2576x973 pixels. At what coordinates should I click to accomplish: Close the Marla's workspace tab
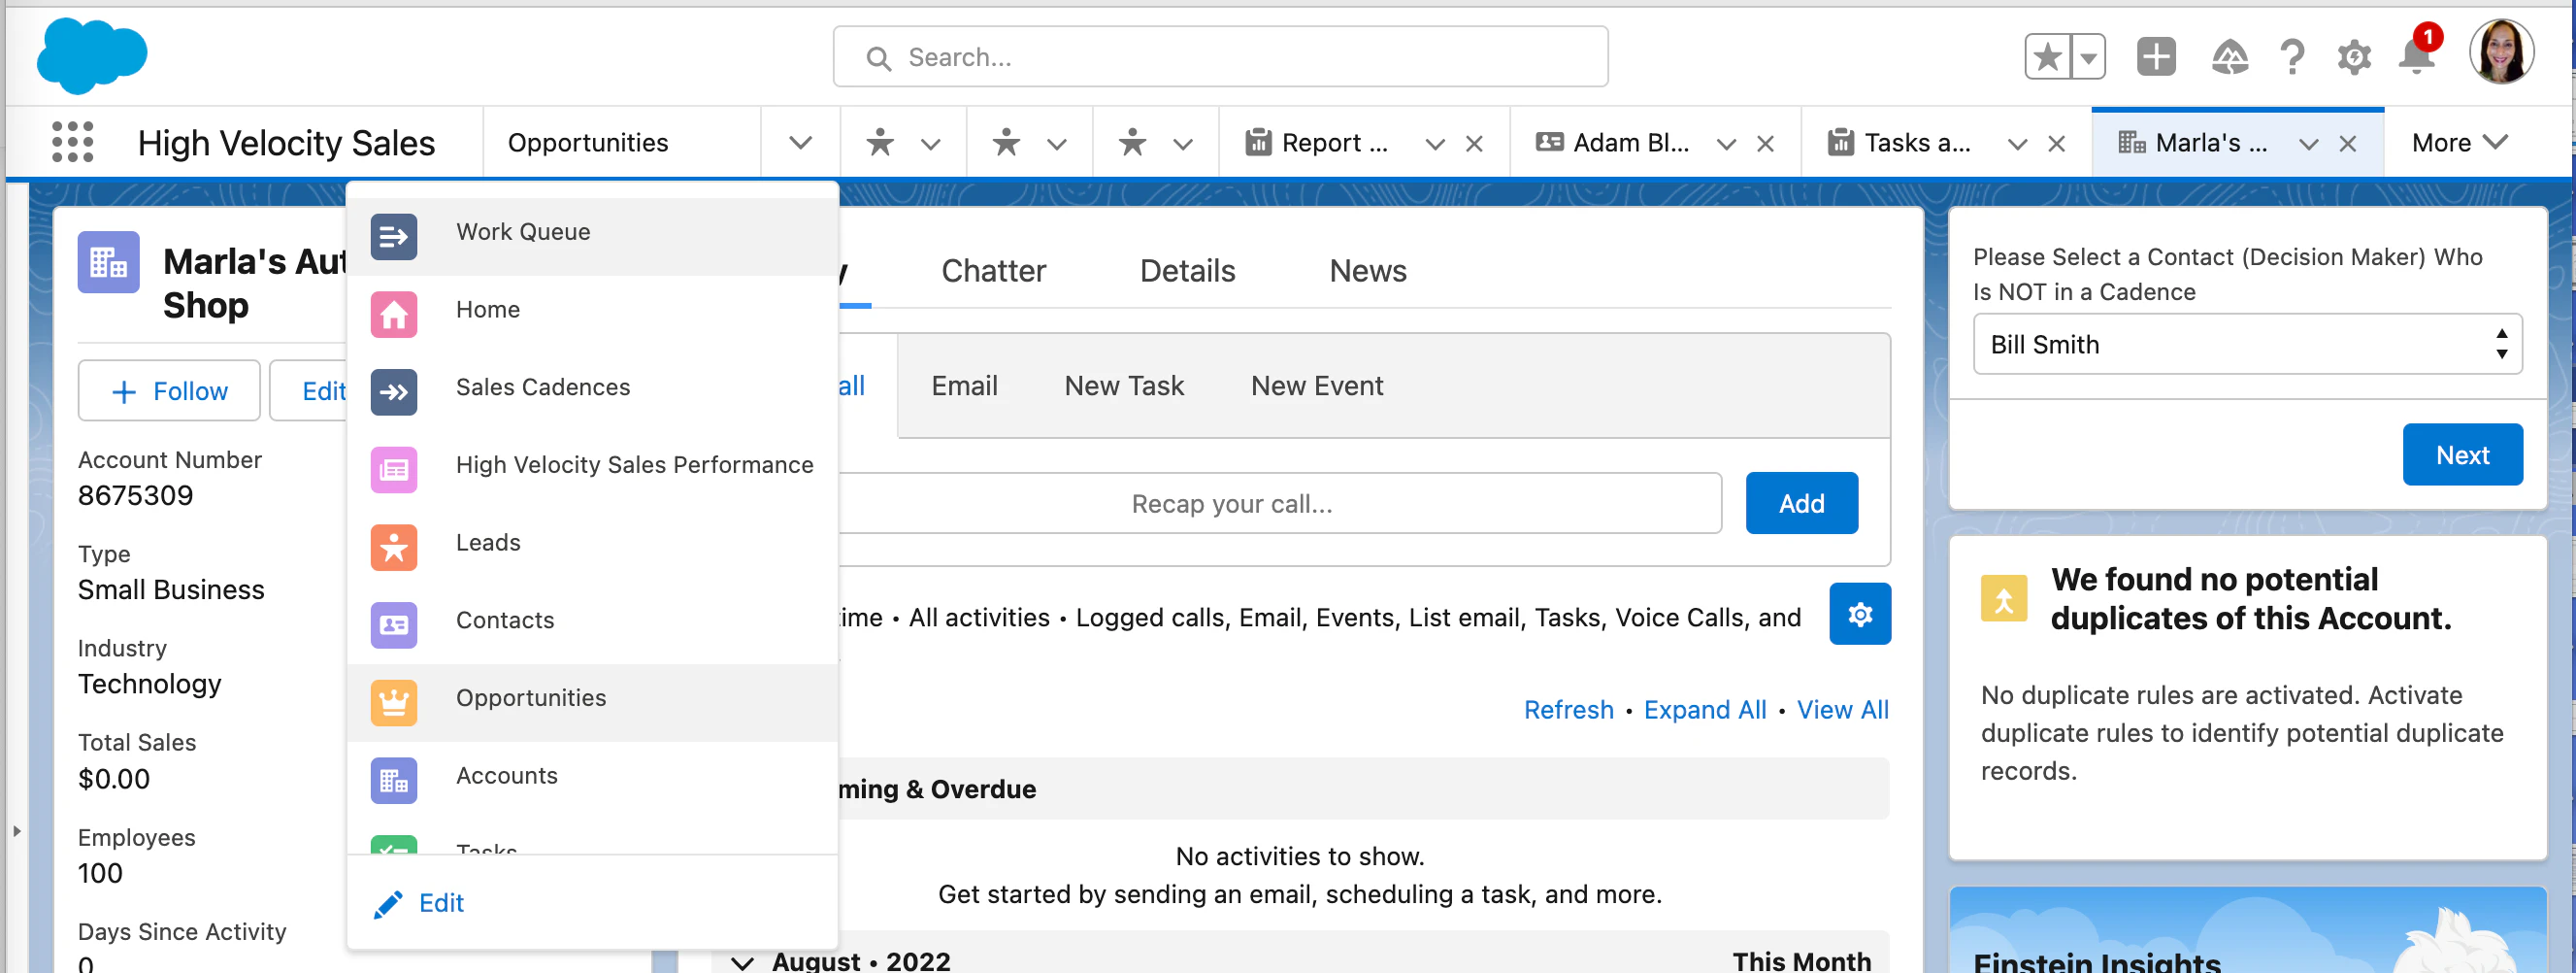click(2348, 144)
